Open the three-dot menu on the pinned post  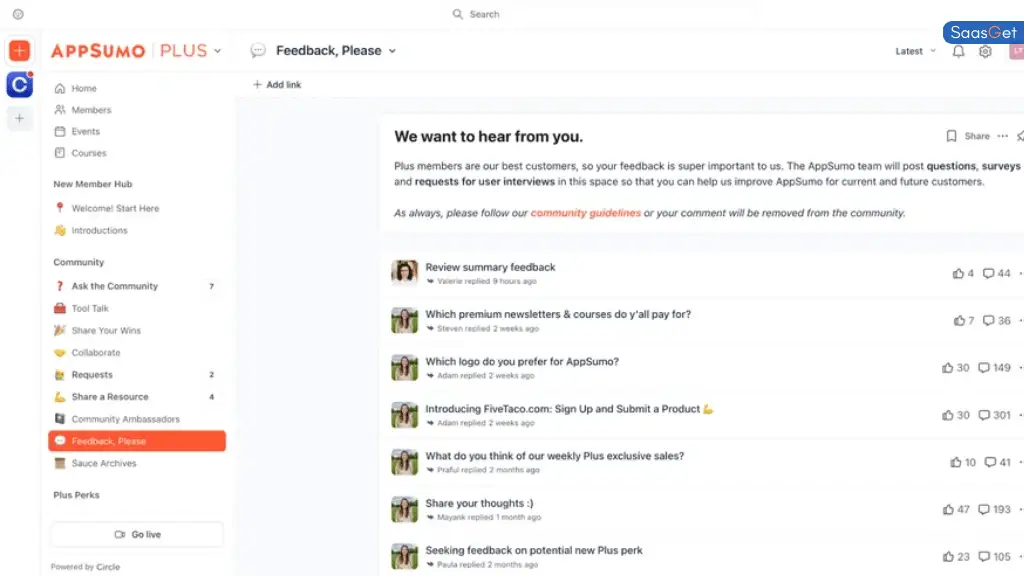[x=1002, y=136]
